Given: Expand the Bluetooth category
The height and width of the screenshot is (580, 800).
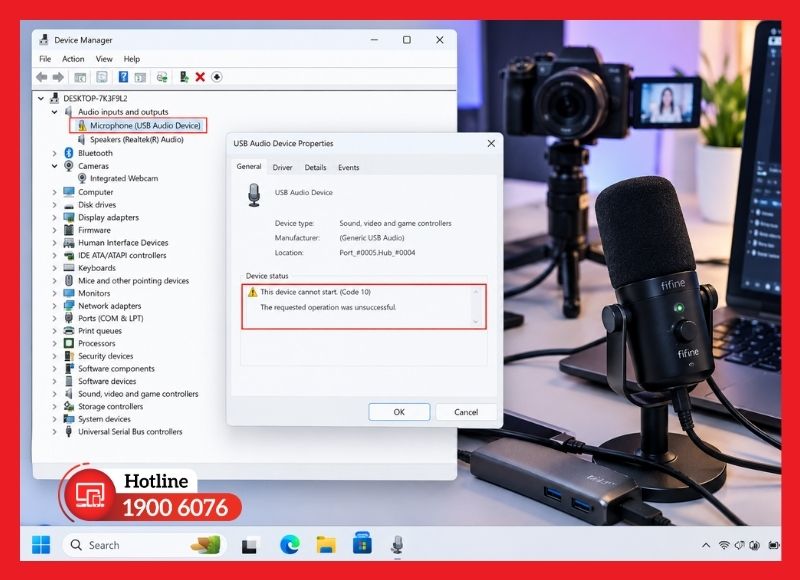Looking at the screenshot, I should tap(55, 153).
